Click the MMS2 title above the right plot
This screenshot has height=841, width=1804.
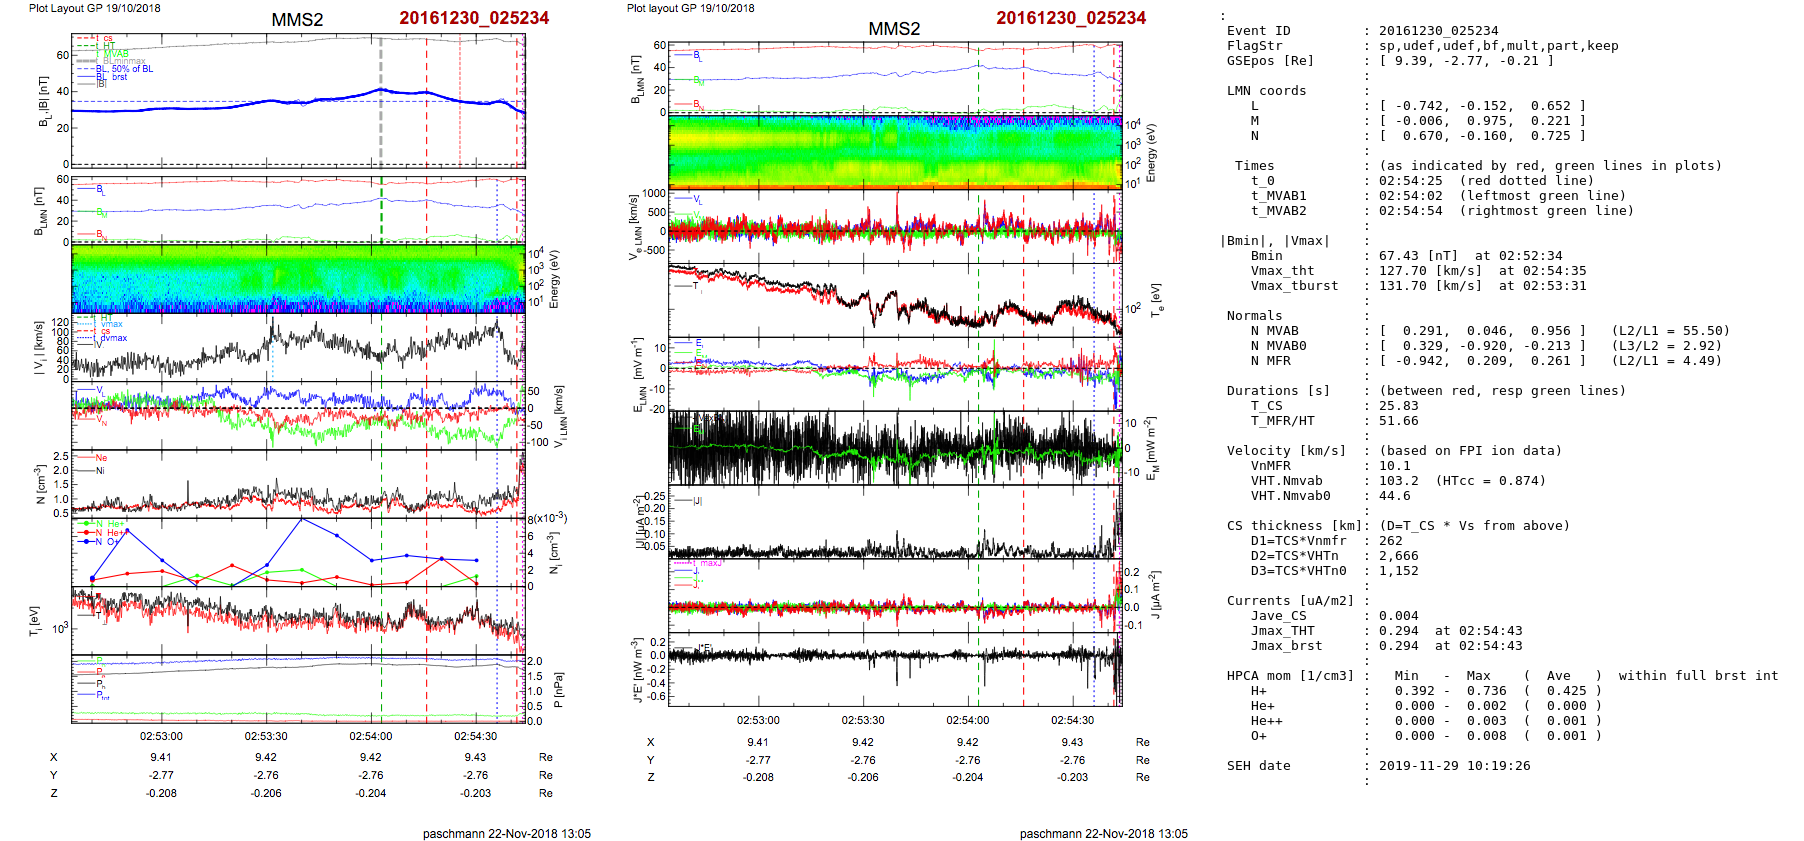[893, 28]
